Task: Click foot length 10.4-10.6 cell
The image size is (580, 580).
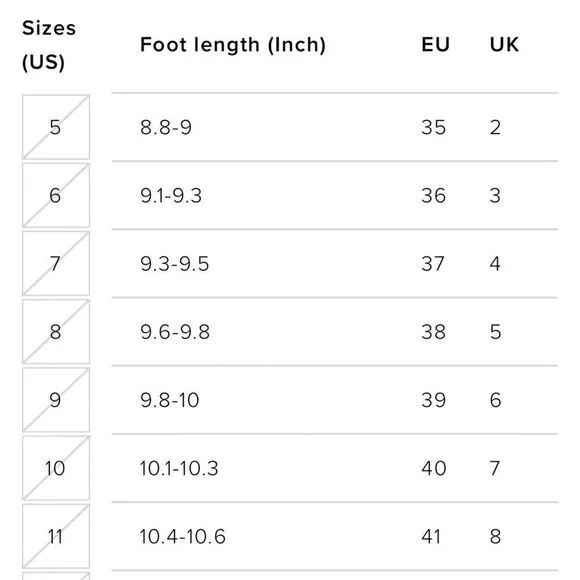Action: pos(182,536)
